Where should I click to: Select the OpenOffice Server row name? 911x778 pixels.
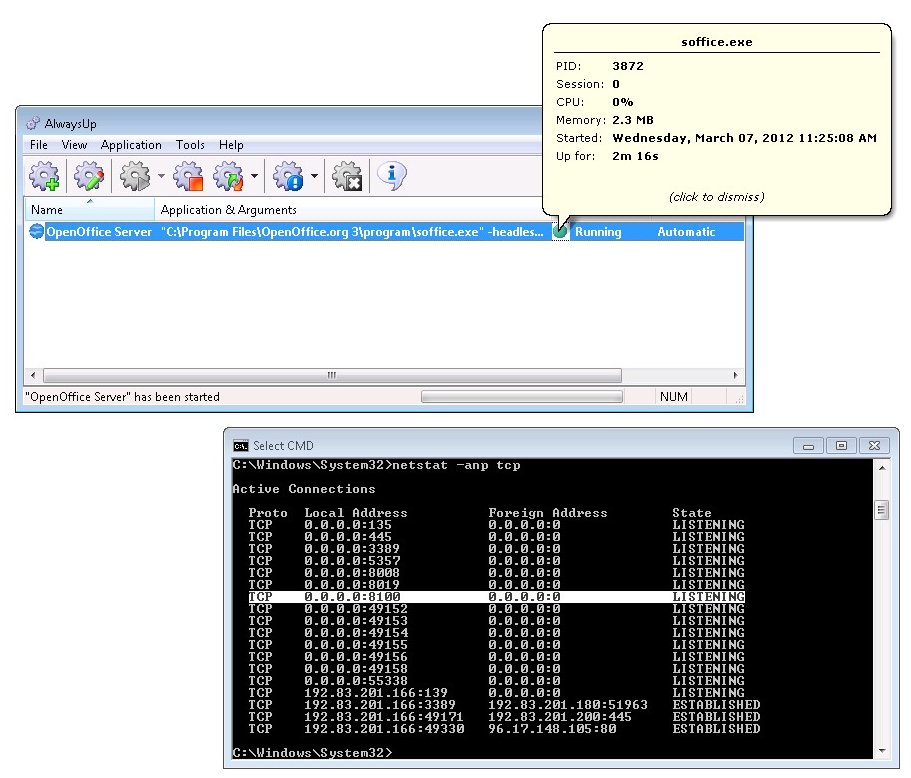point(99,232)
